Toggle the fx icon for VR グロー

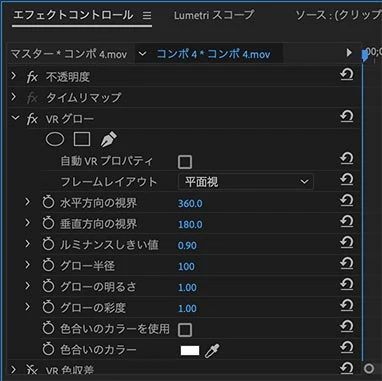32,119
